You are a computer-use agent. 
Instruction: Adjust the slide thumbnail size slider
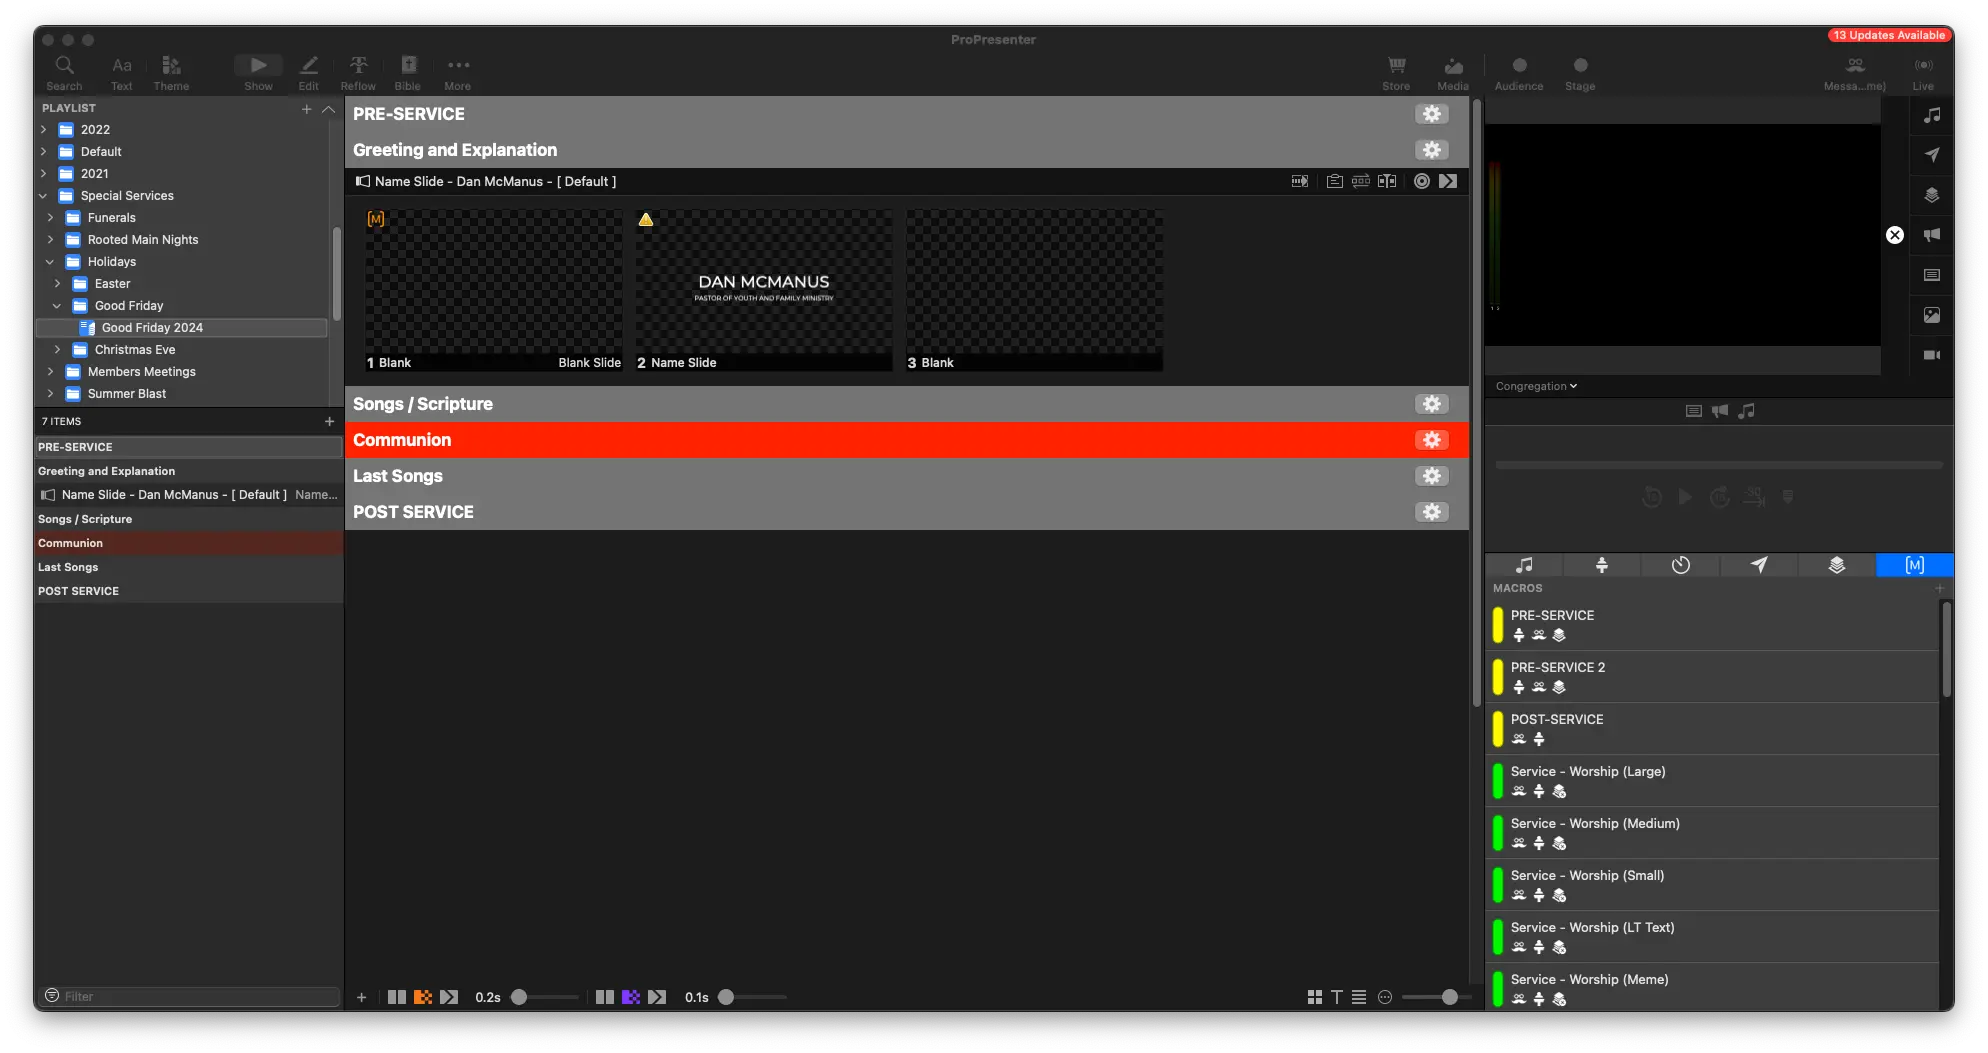click(1448, 997)
